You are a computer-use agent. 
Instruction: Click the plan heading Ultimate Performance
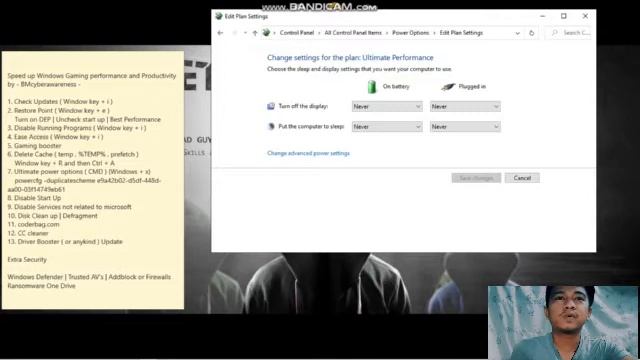pos(350,58)
